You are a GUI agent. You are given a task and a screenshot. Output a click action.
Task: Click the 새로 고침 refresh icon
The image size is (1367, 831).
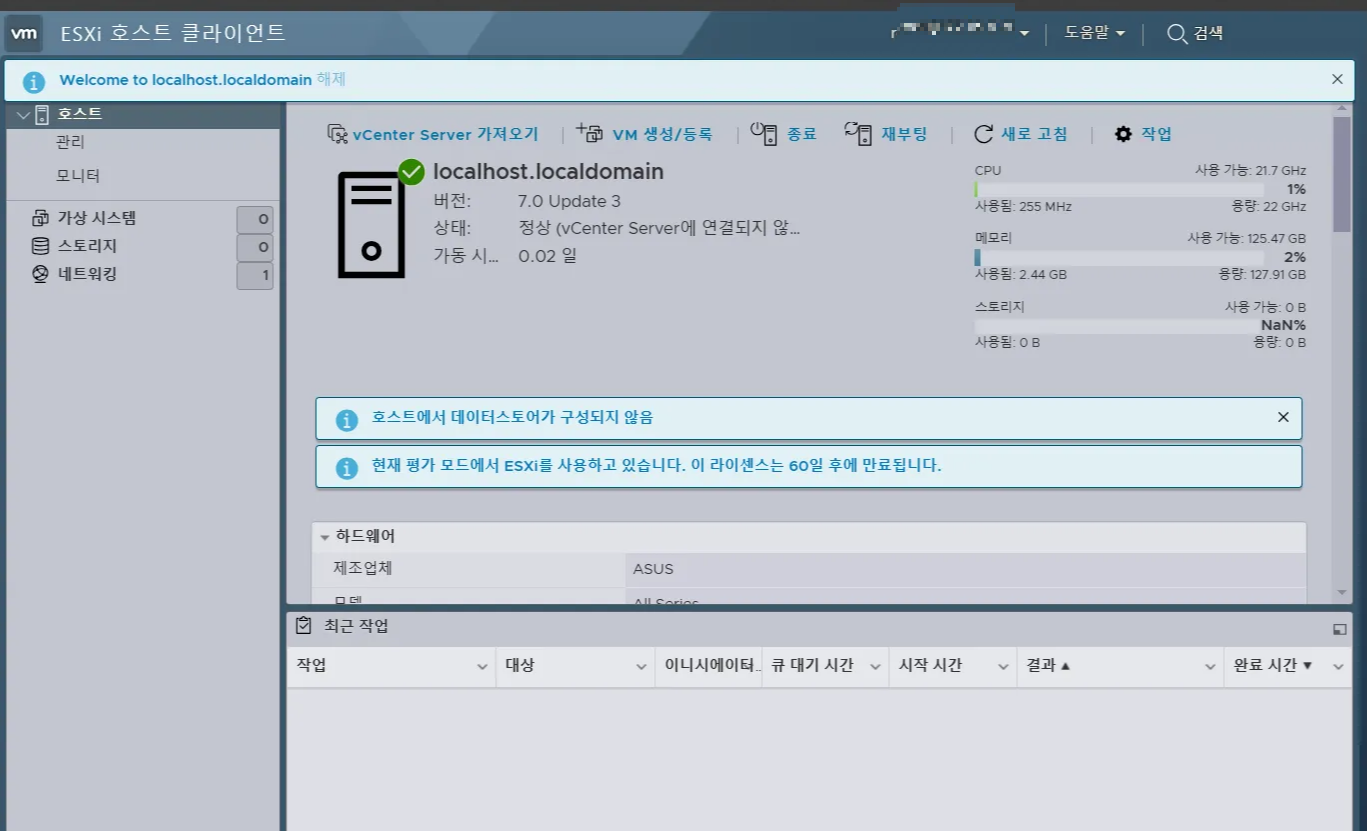tap(984, 134)
